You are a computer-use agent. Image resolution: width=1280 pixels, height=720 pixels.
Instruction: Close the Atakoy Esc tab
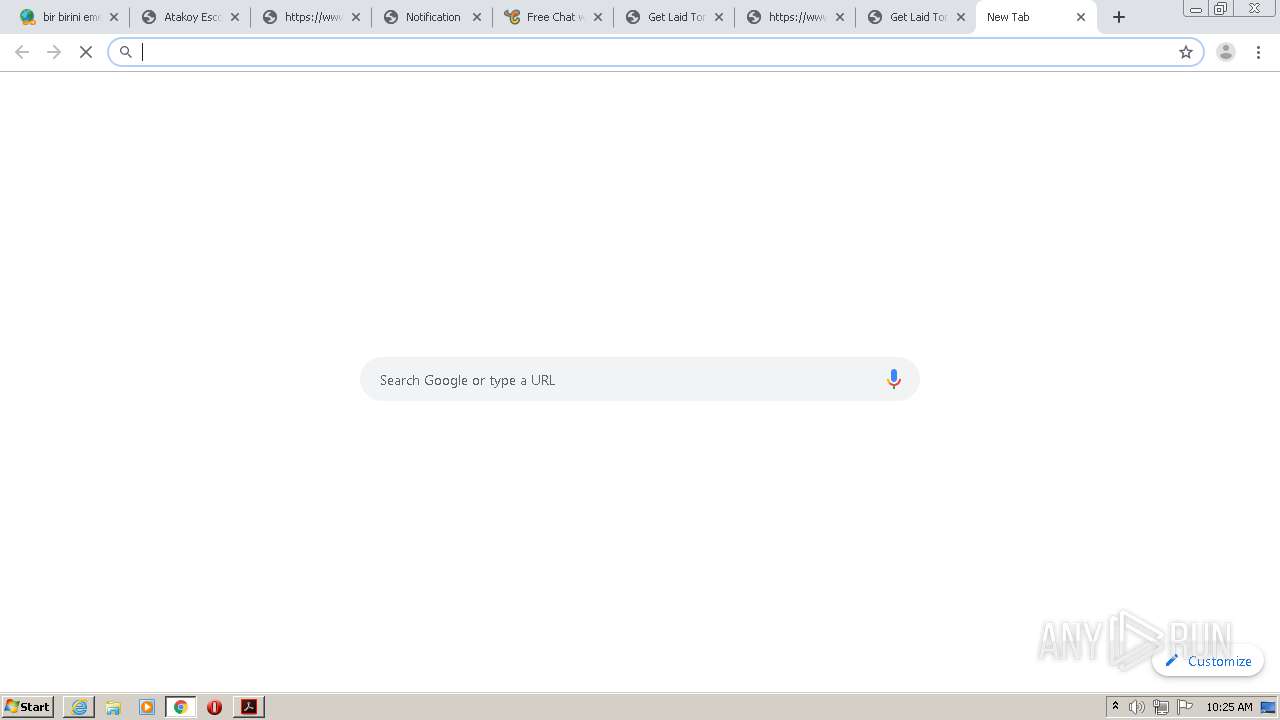235,17
